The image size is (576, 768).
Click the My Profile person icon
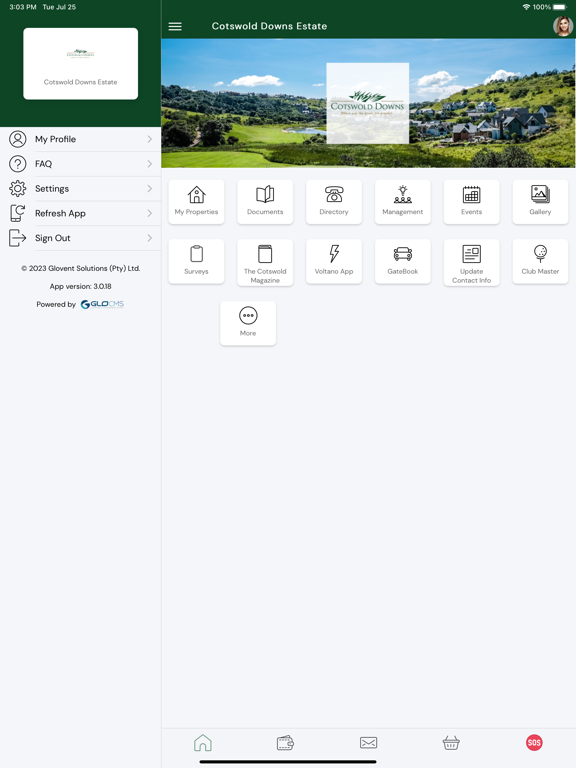18,139
